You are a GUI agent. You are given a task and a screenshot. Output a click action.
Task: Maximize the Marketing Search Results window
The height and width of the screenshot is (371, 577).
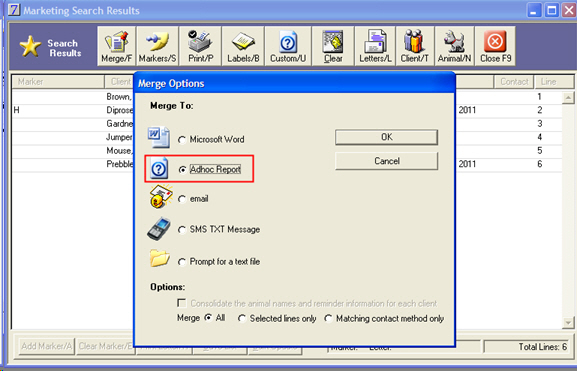coord(552,10)
